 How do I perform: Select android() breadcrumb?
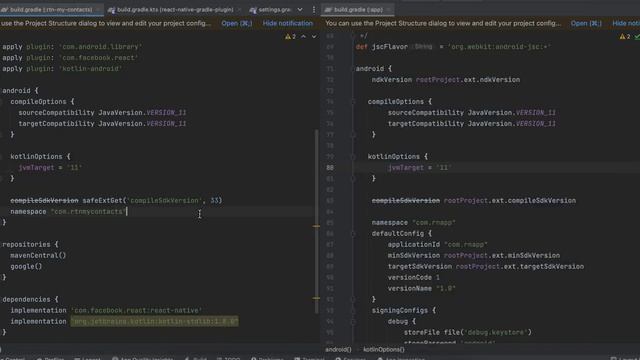pyautogui.click(x=338, y=349)
